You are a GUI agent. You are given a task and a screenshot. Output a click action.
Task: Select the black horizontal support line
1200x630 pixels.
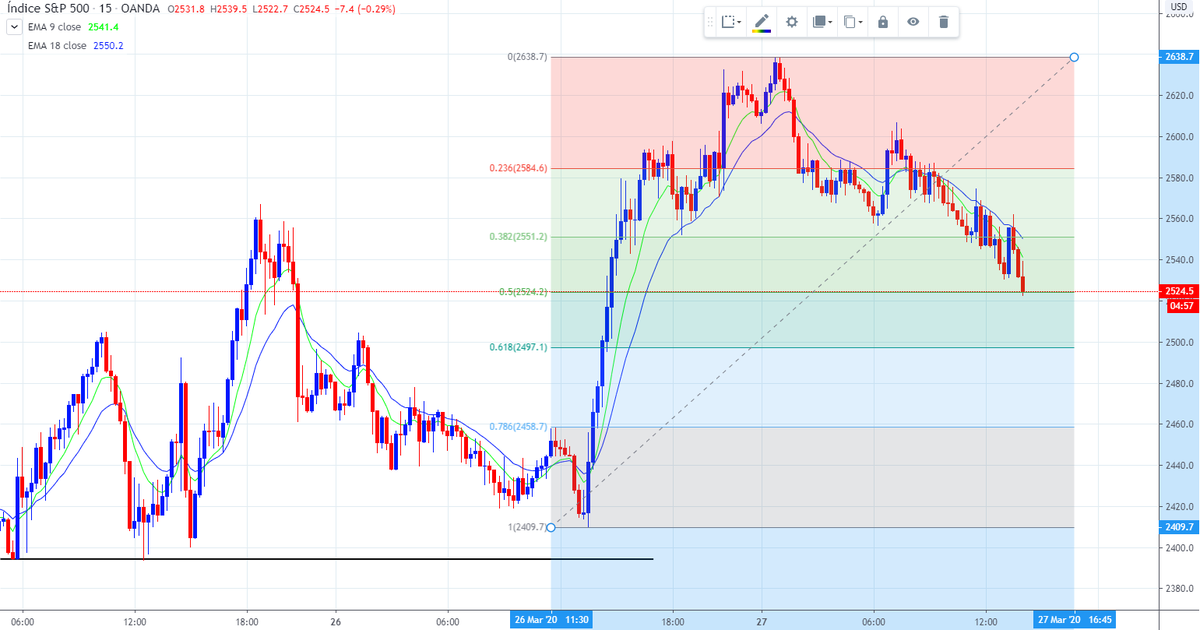tap(327, 559)
